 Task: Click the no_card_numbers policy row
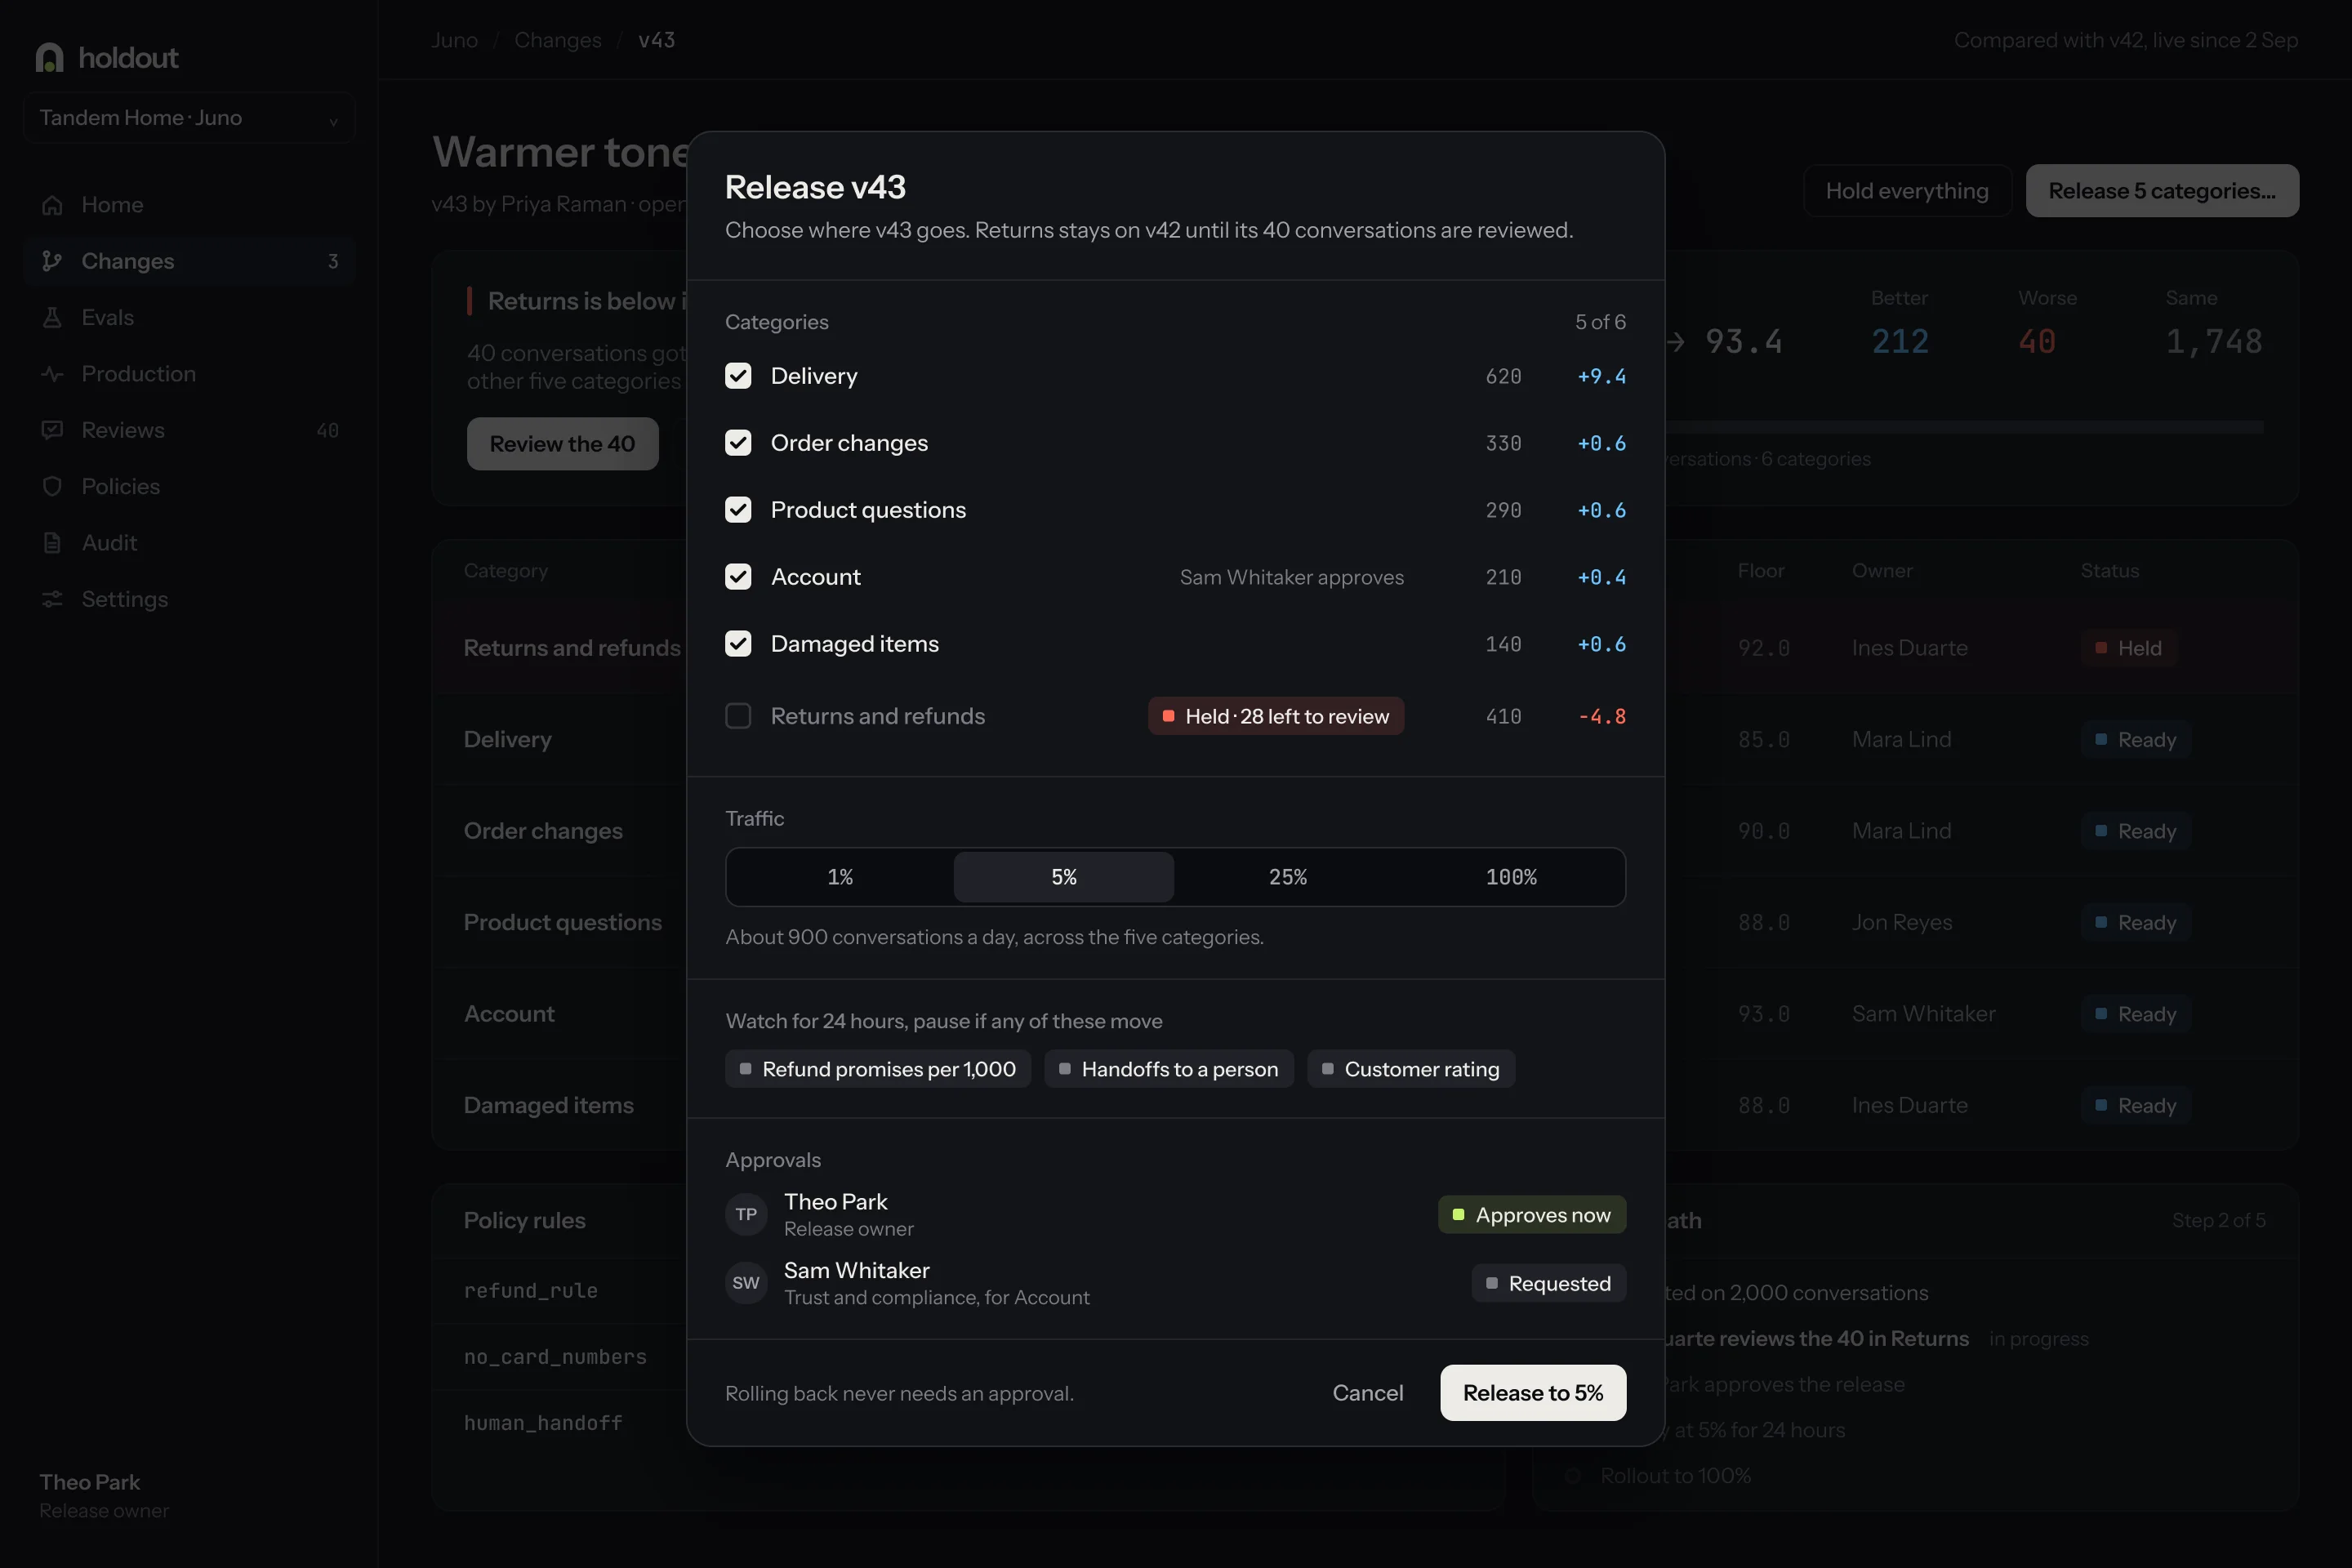pos(968,1357)
